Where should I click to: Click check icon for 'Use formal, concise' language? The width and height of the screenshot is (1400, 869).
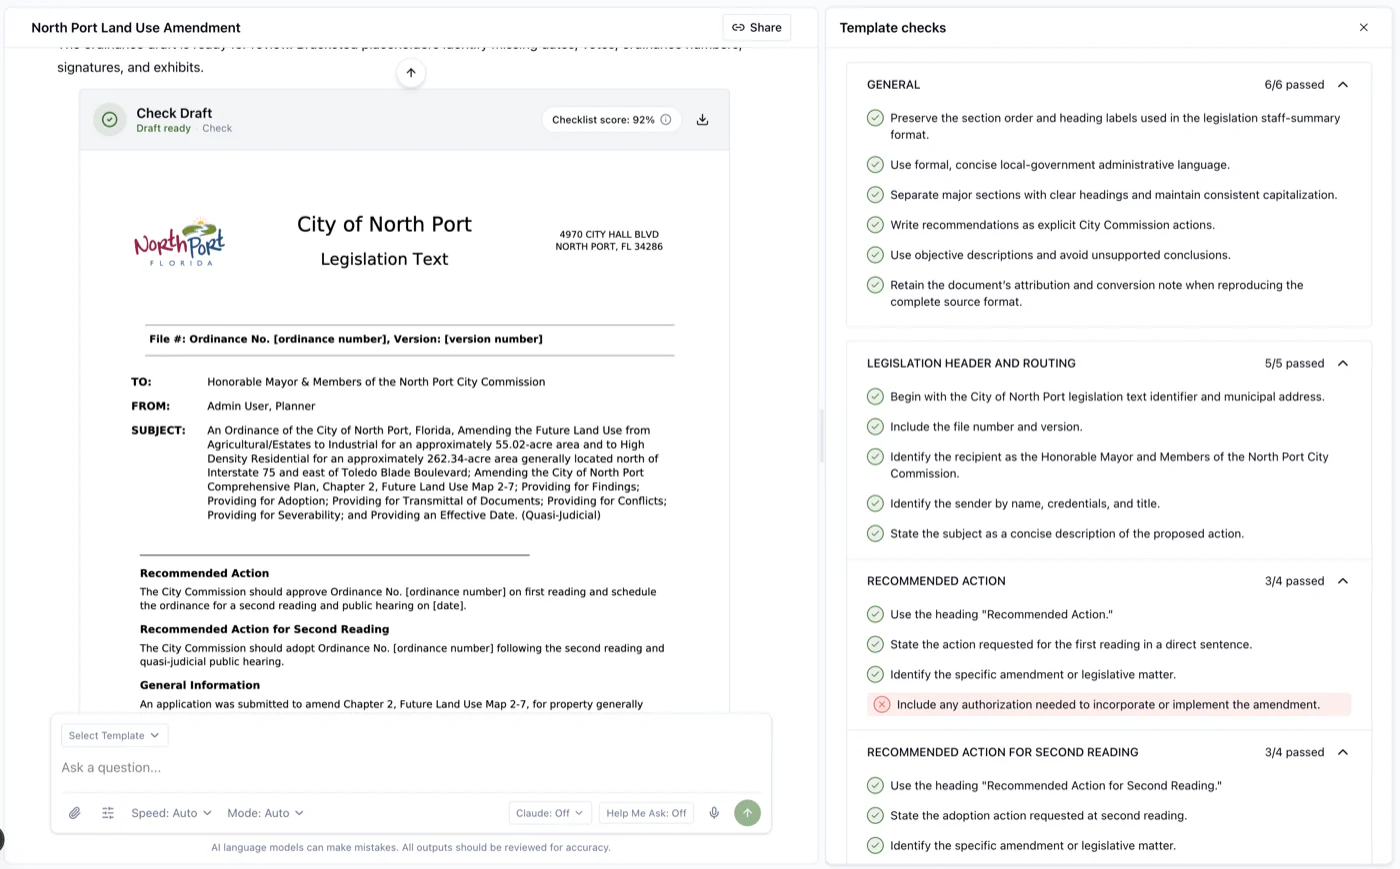(x=875, y=165)
